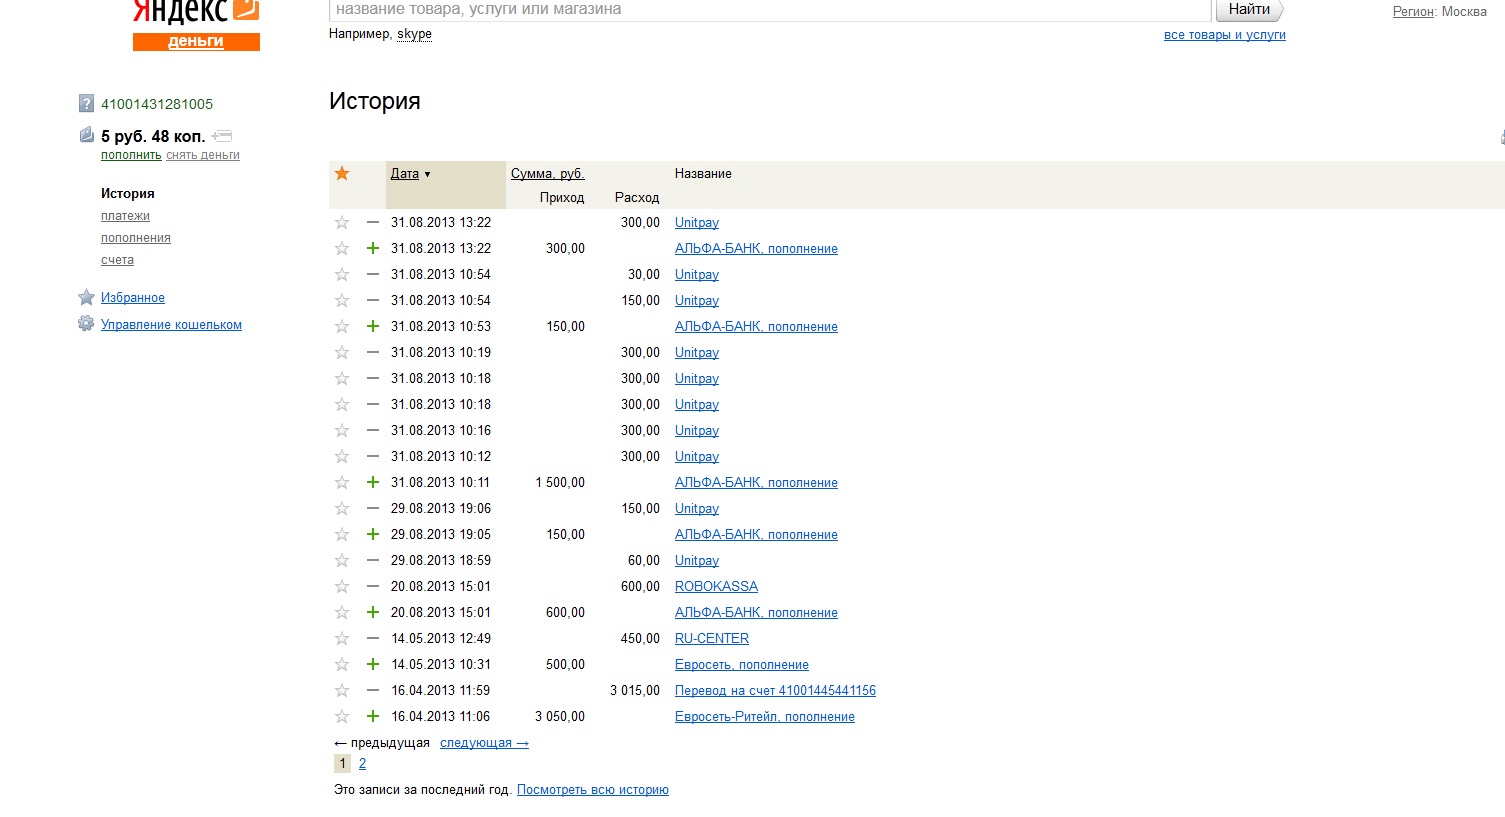
Task: Click current page number 1
Action: pyautogui.click(x=342, y=763)
